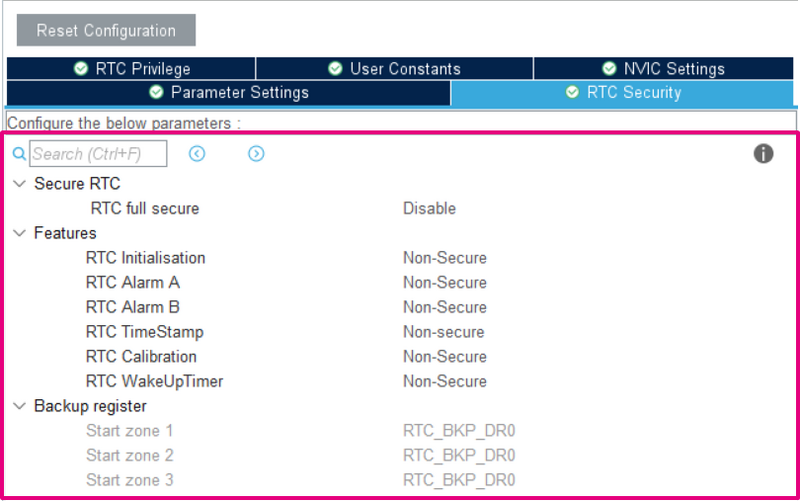Image resolution: width=800 pixels, height=501 pixels.
Task: Click the green check on RTC Privilege tab
Action: point(81,68)
